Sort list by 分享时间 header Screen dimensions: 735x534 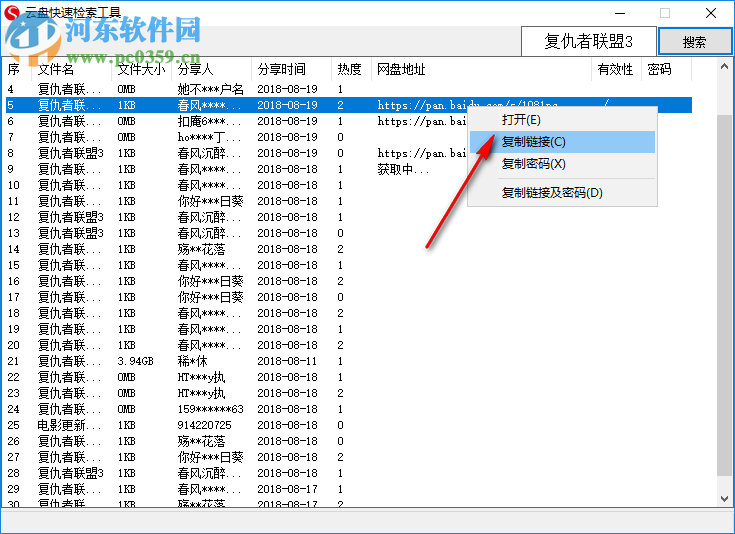point(292,69)
